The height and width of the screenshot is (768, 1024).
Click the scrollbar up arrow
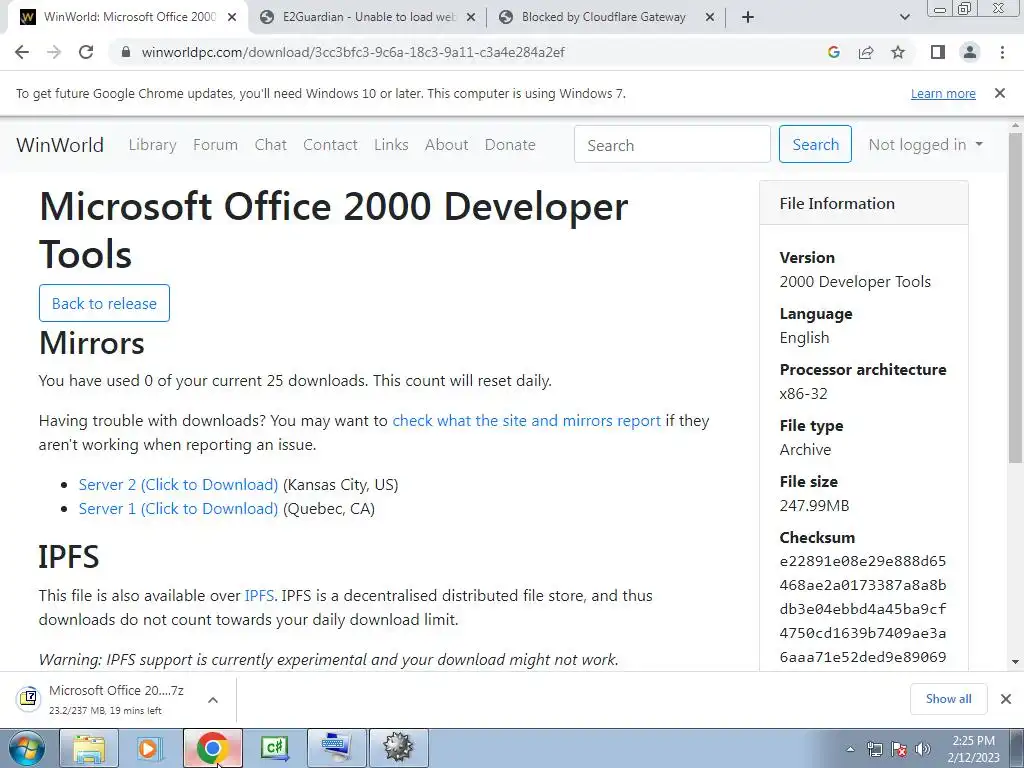(x=1016, y=125)
